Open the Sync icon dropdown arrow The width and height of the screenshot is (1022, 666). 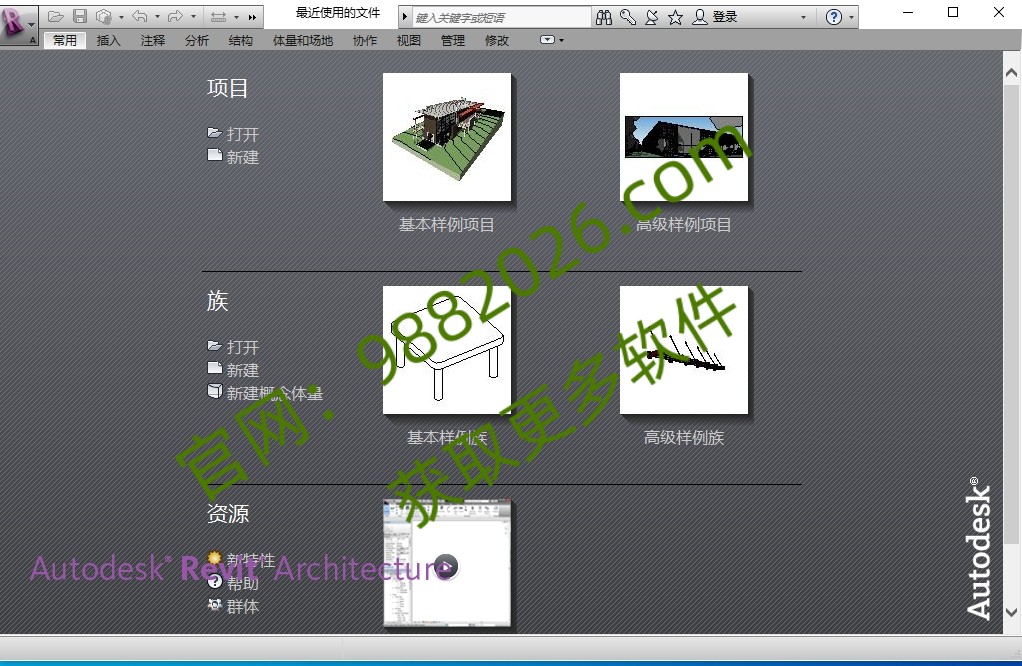click(121, 17)
